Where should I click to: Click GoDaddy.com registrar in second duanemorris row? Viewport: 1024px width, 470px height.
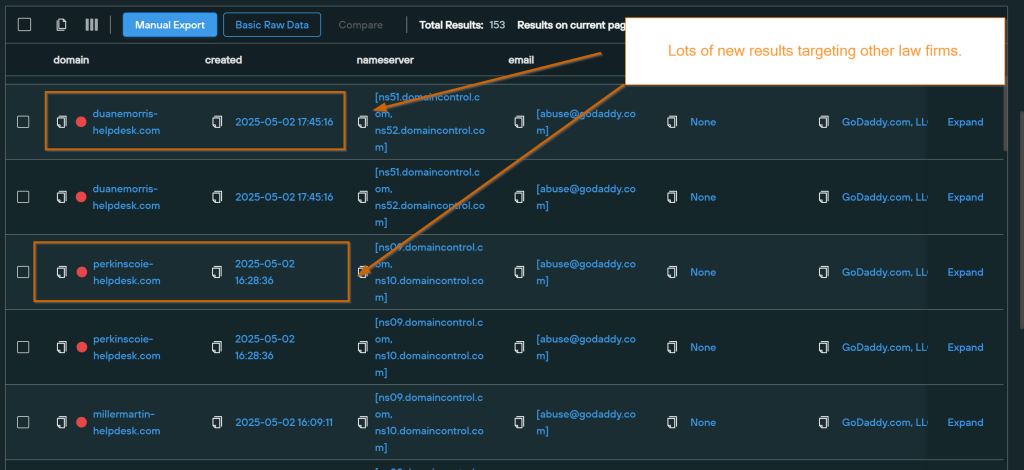point(885,197)
